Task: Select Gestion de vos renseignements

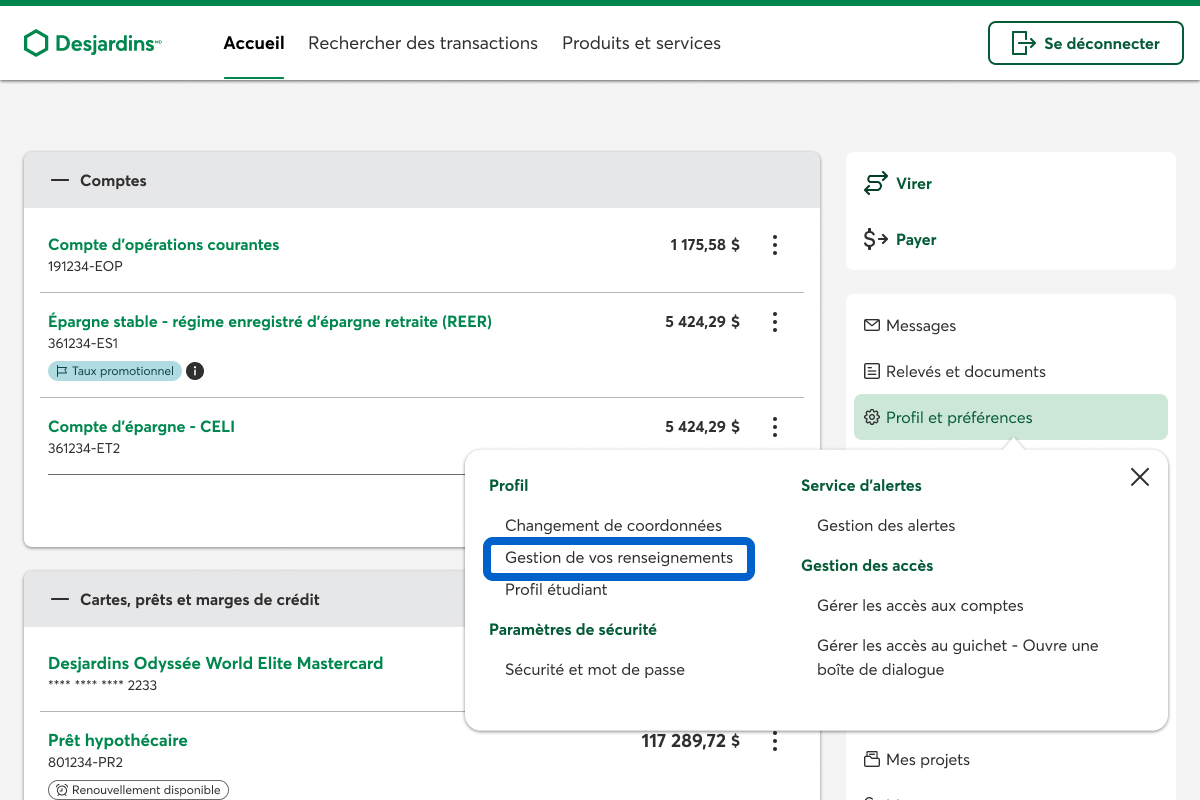Action: (x=619, y=558)
